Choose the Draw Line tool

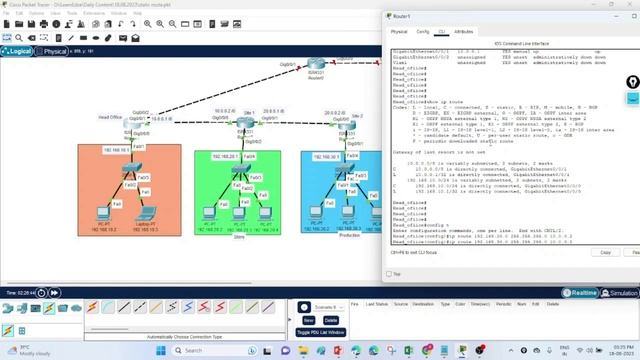coord(71,38)
